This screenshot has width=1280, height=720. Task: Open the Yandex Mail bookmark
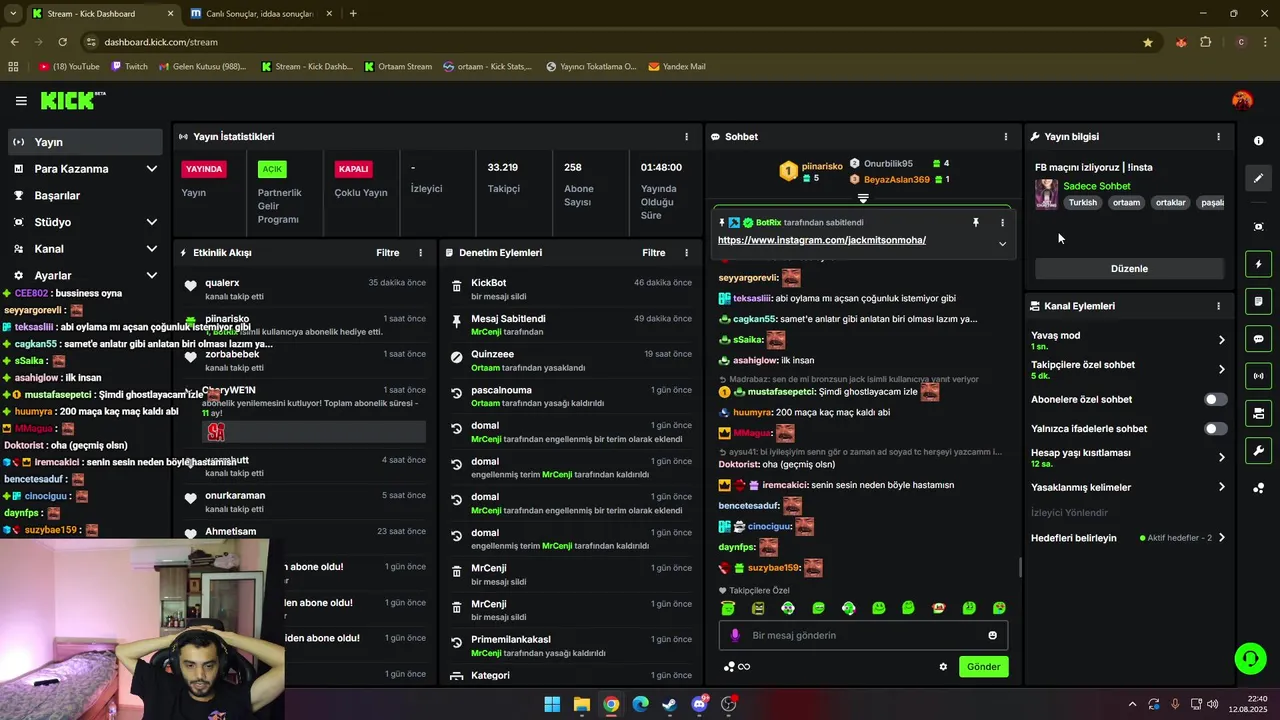click(x=677, y=67)
